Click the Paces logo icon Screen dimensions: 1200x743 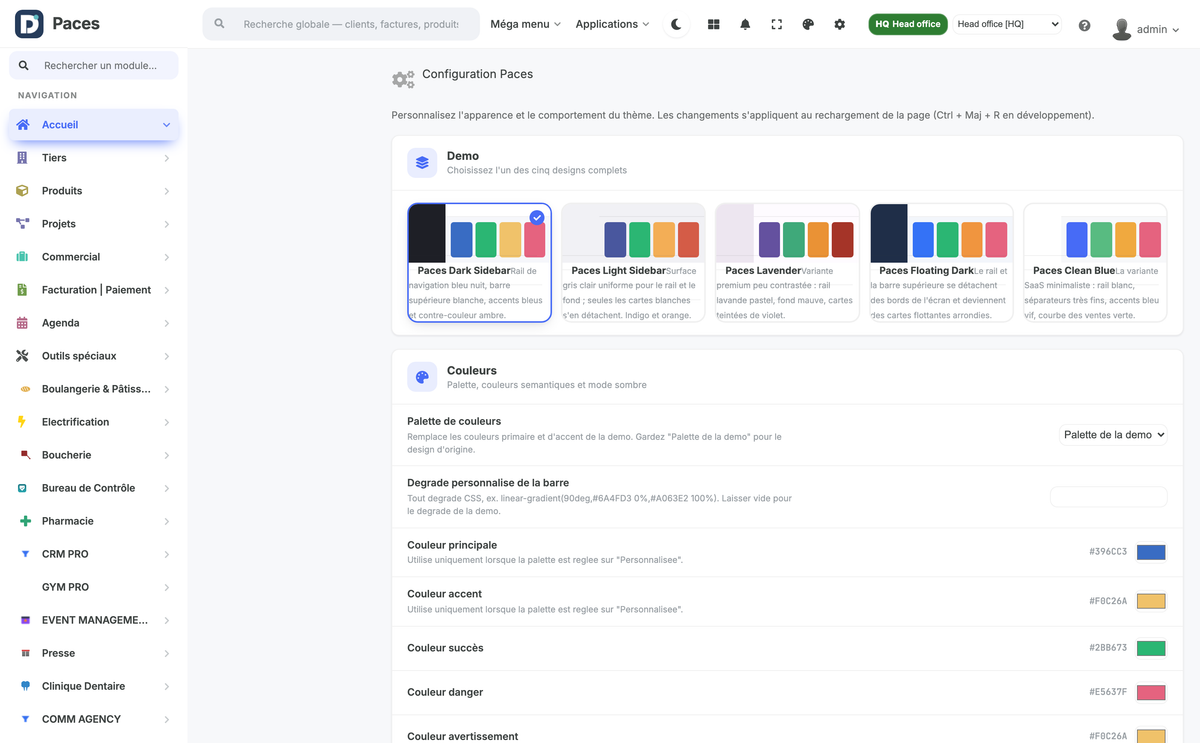click(x=30, y=24)
